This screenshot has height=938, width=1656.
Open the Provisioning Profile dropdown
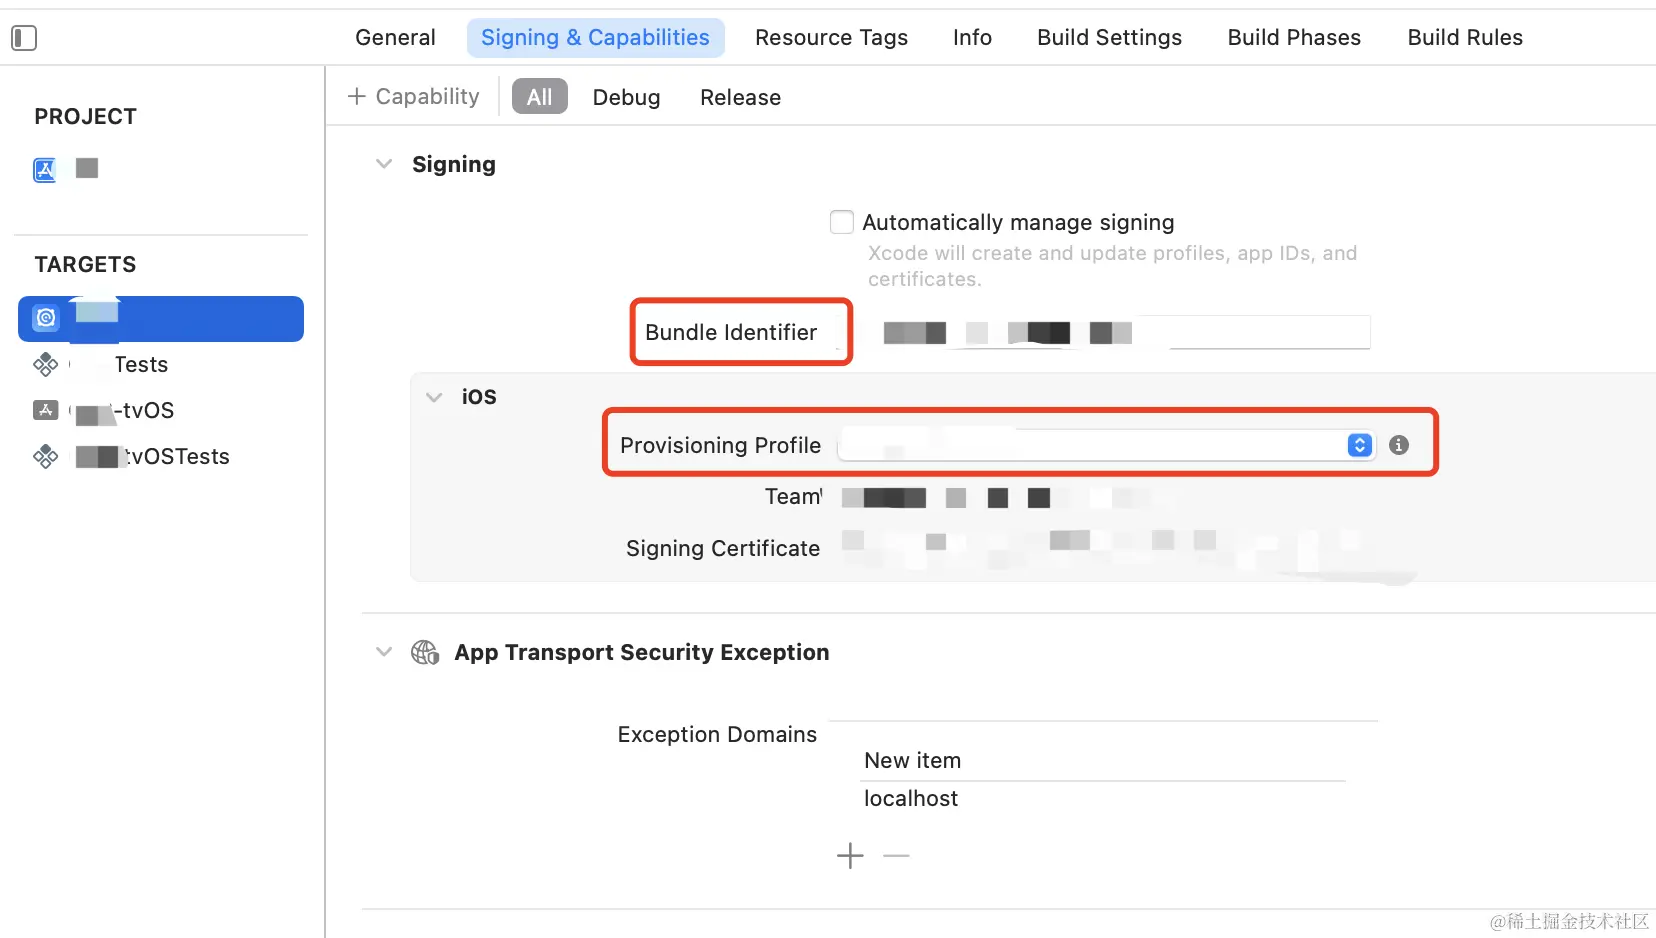pyautogui.click(x=1359, y=445)
